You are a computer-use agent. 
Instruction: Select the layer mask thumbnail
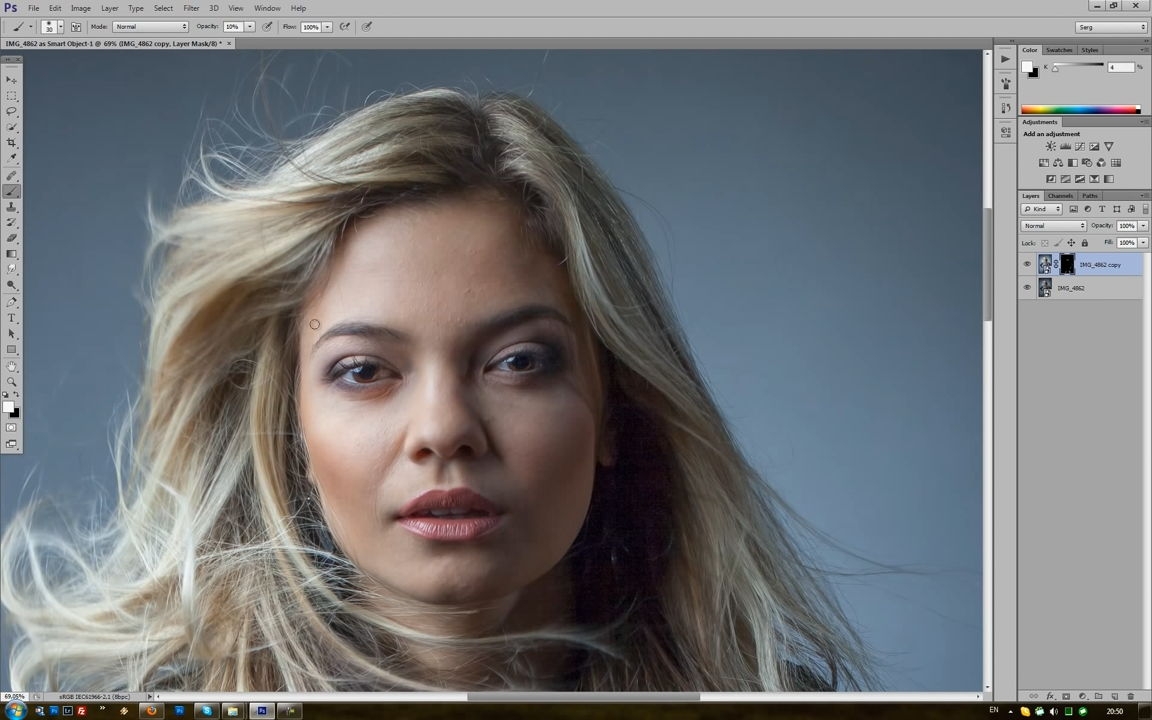point(1067,264)
